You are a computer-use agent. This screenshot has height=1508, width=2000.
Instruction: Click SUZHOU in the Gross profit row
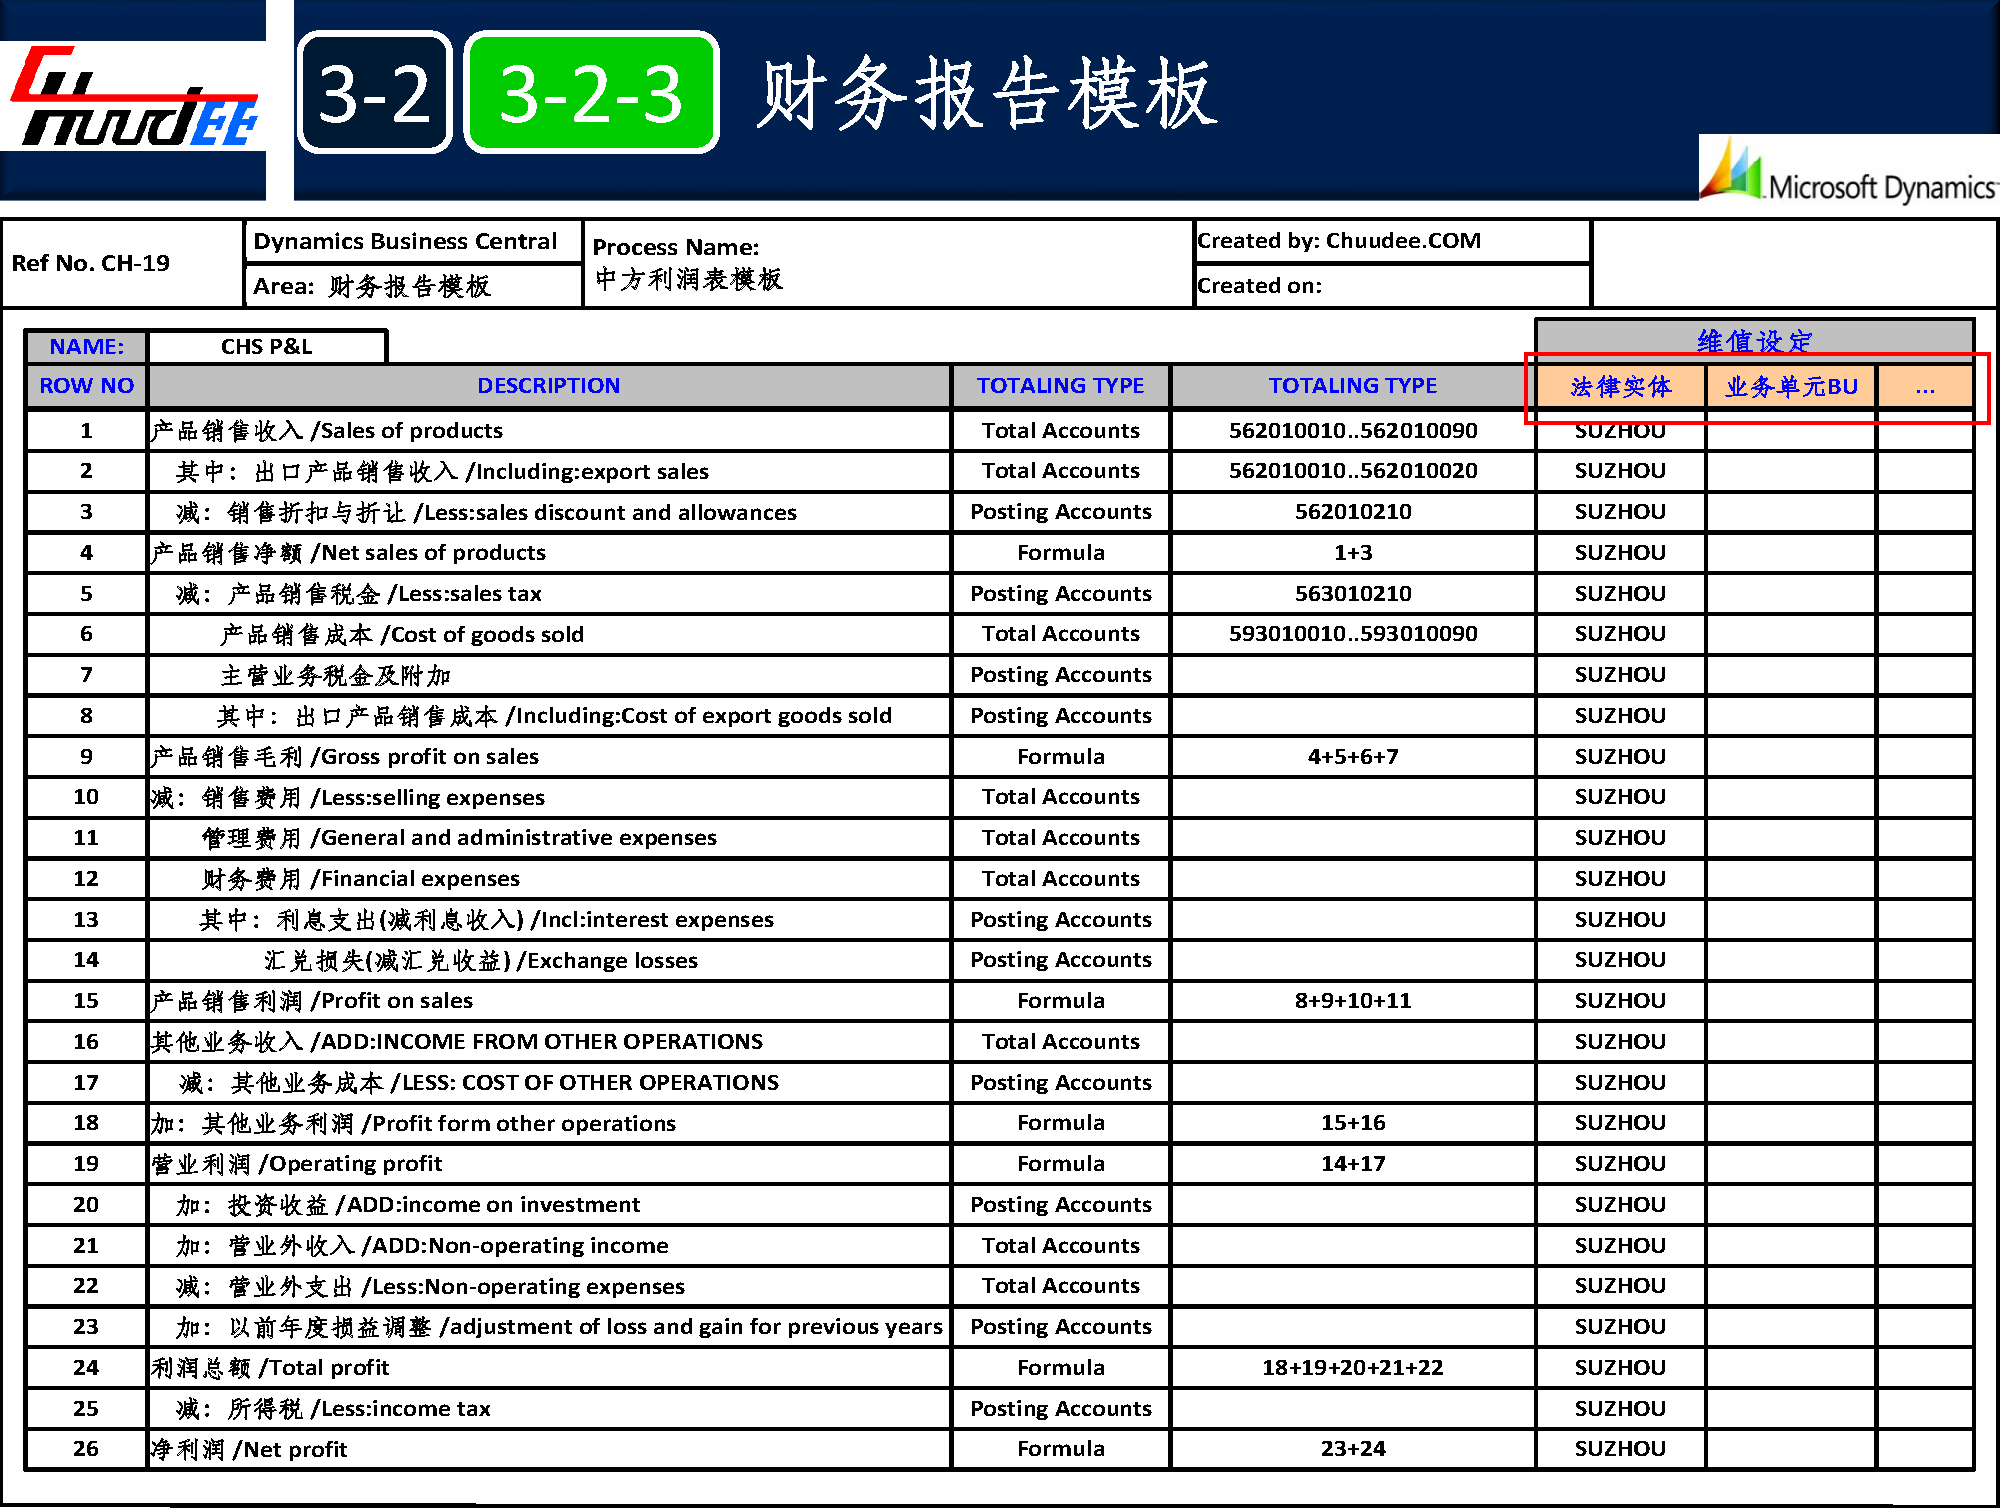click(x=1620, y=757)
